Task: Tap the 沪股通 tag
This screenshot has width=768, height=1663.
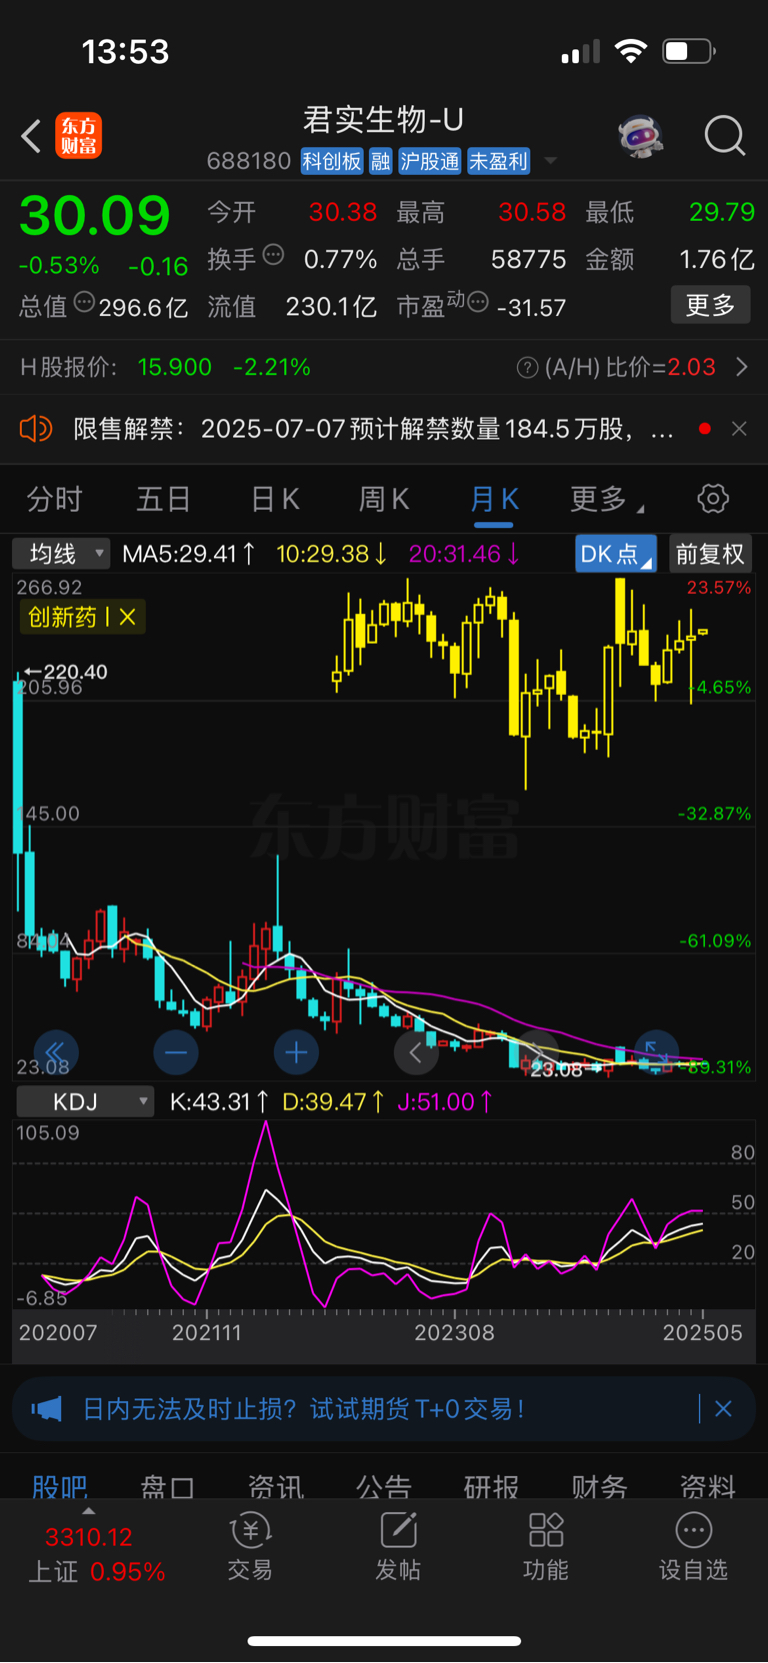Action: pyautogui.click(x=429, y=161)
